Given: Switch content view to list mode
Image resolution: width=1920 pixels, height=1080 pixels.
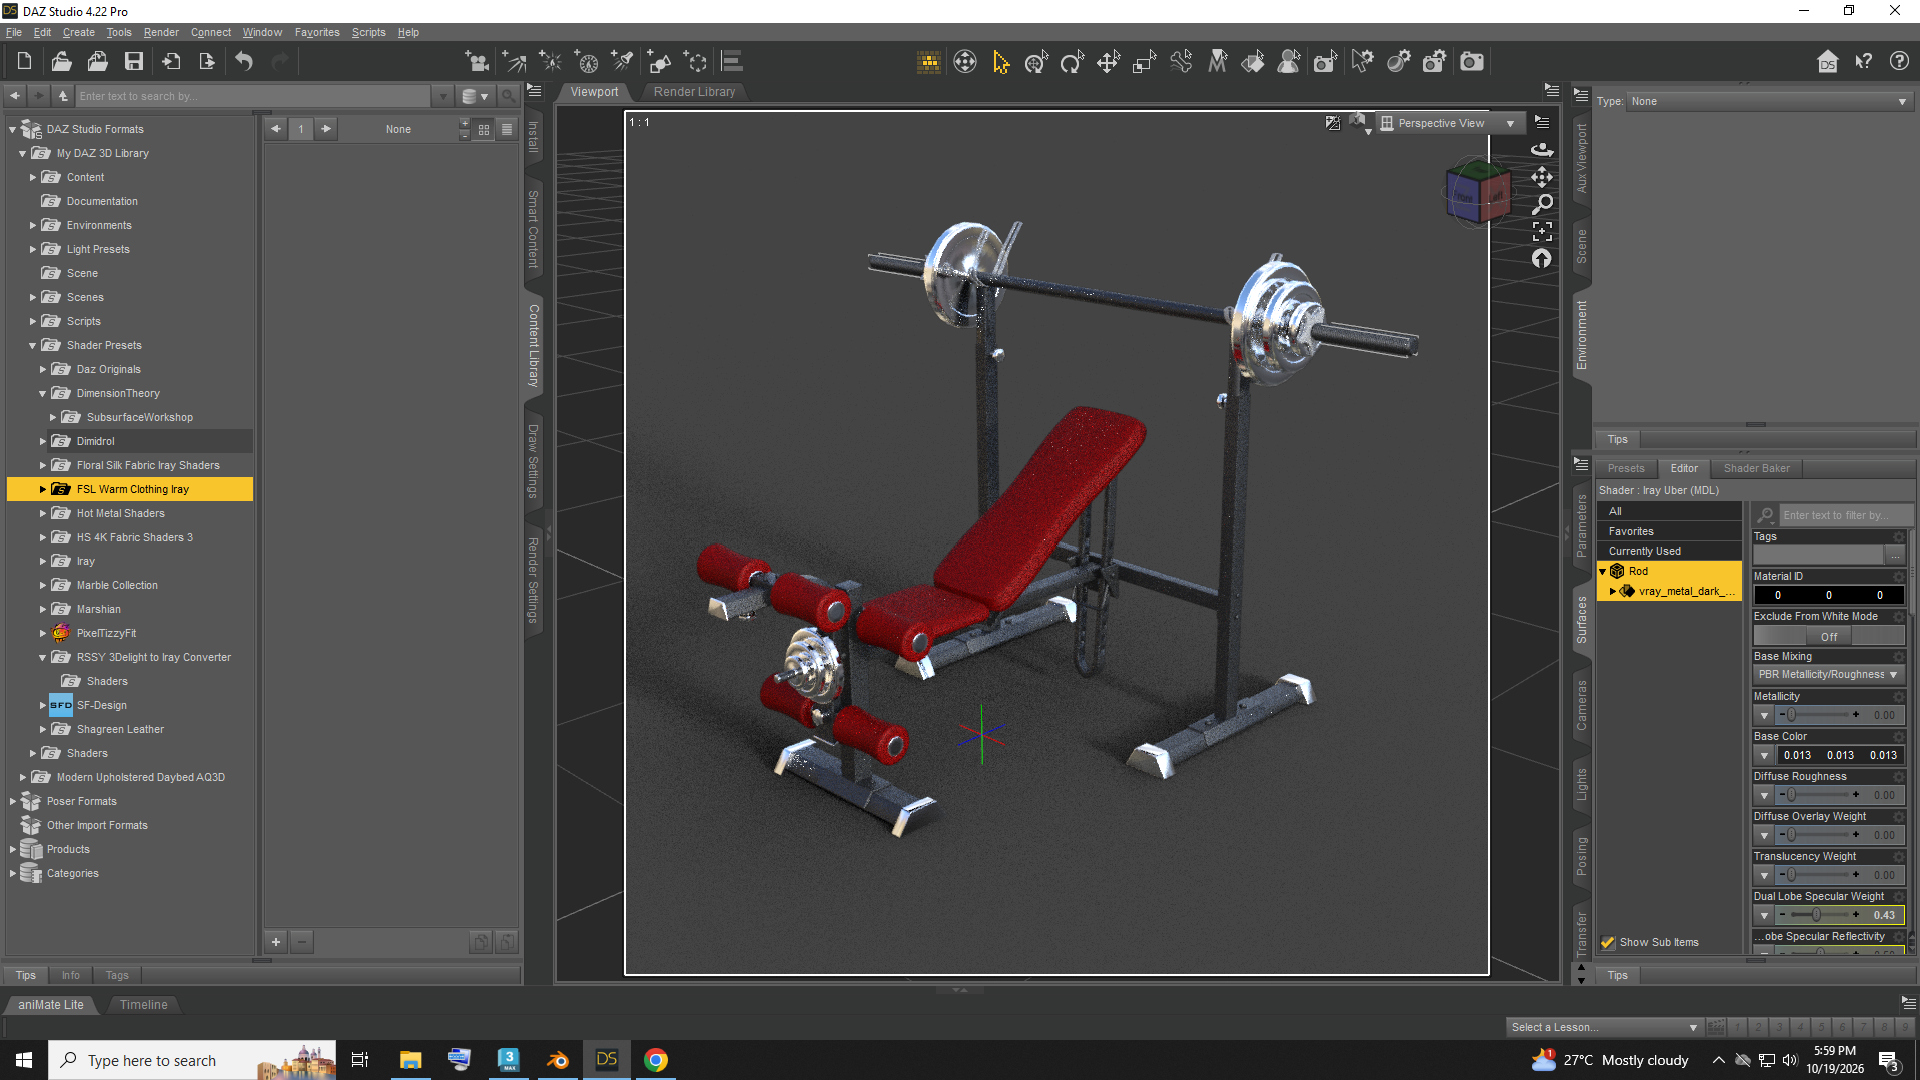Looking at the screenshot, I should 507,129.
